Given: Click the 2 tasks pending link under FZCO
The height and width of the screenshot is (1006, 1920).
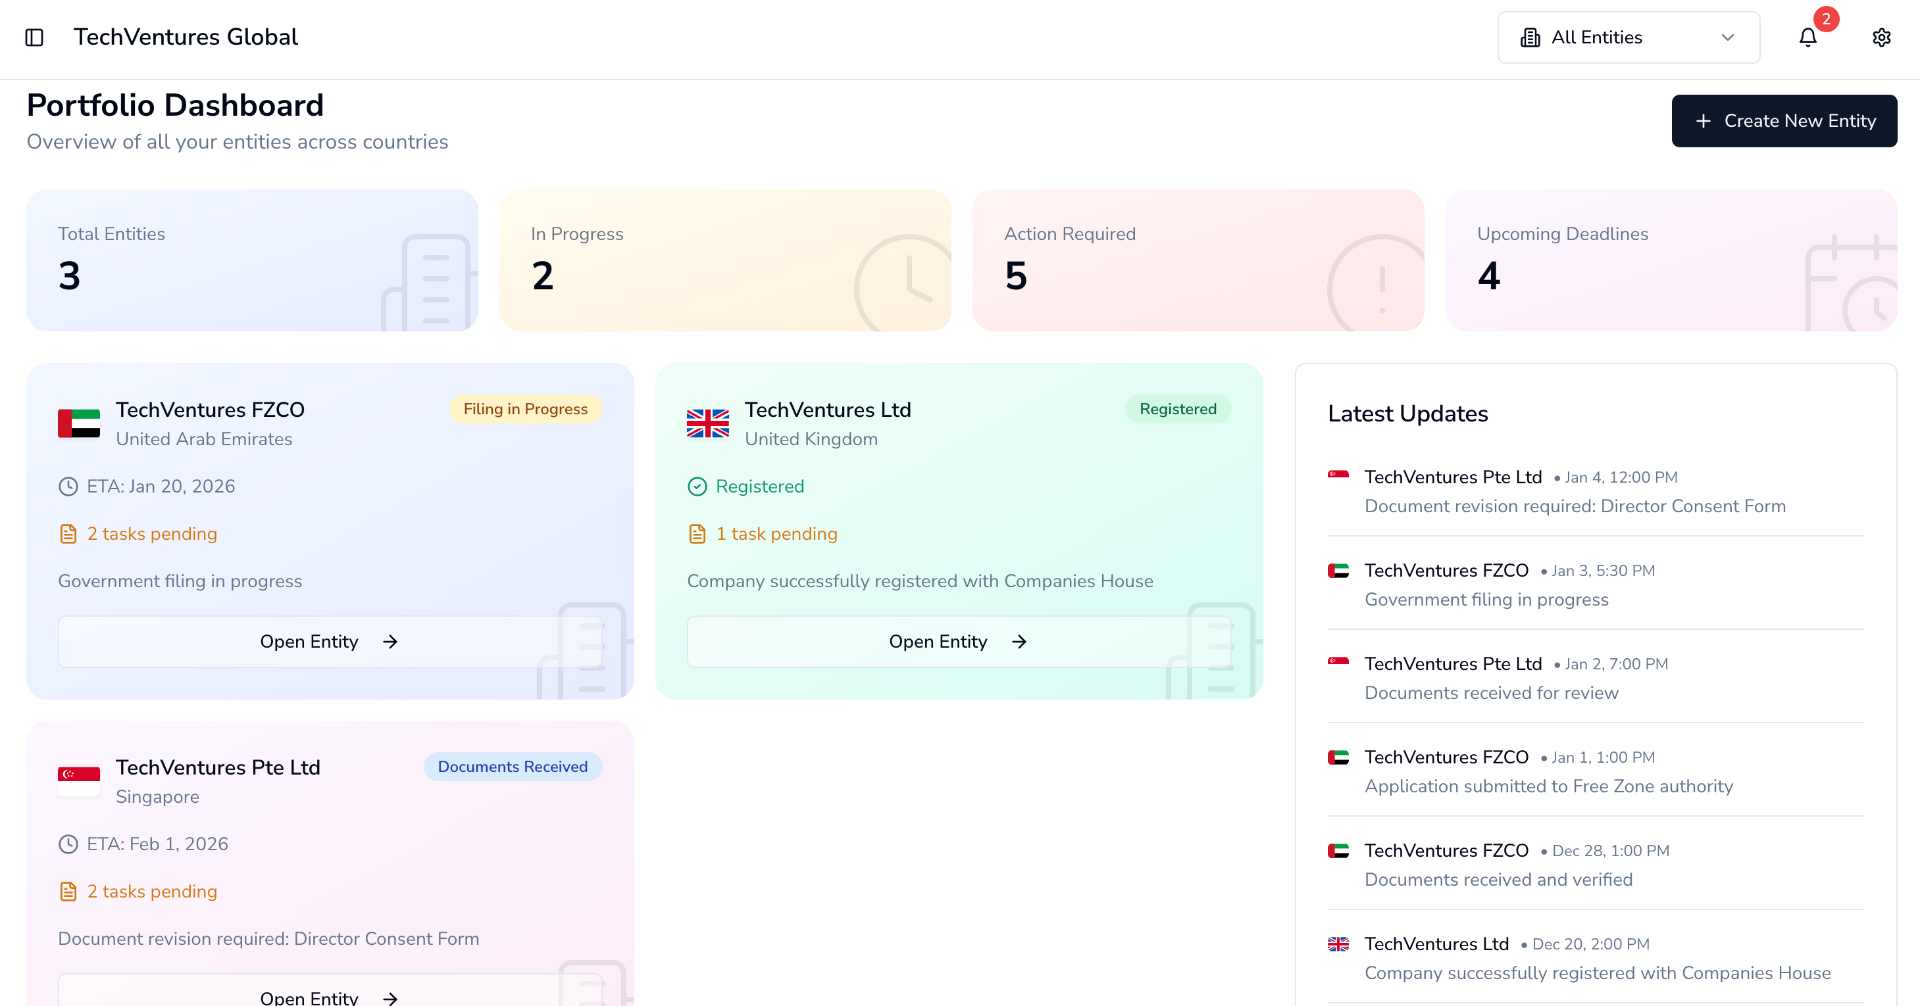Looking at the screenshot, I should click(152, 534).
